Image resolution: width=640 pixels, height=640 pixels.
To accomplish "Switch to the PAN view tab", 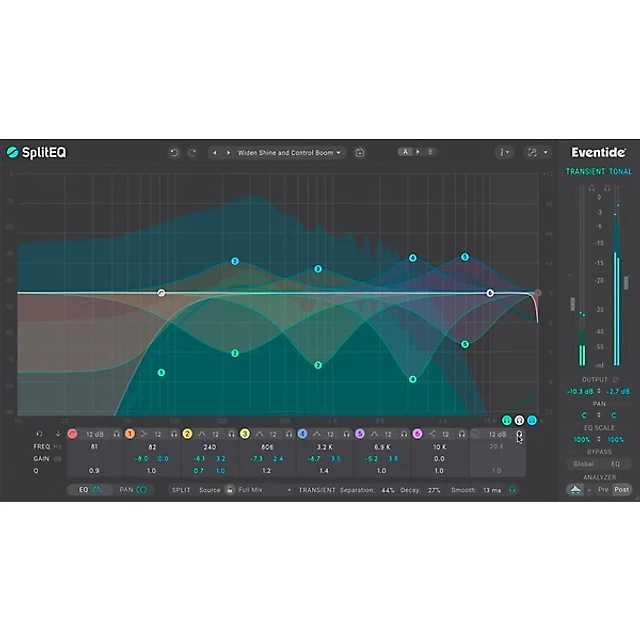I will tap(133, 490).
